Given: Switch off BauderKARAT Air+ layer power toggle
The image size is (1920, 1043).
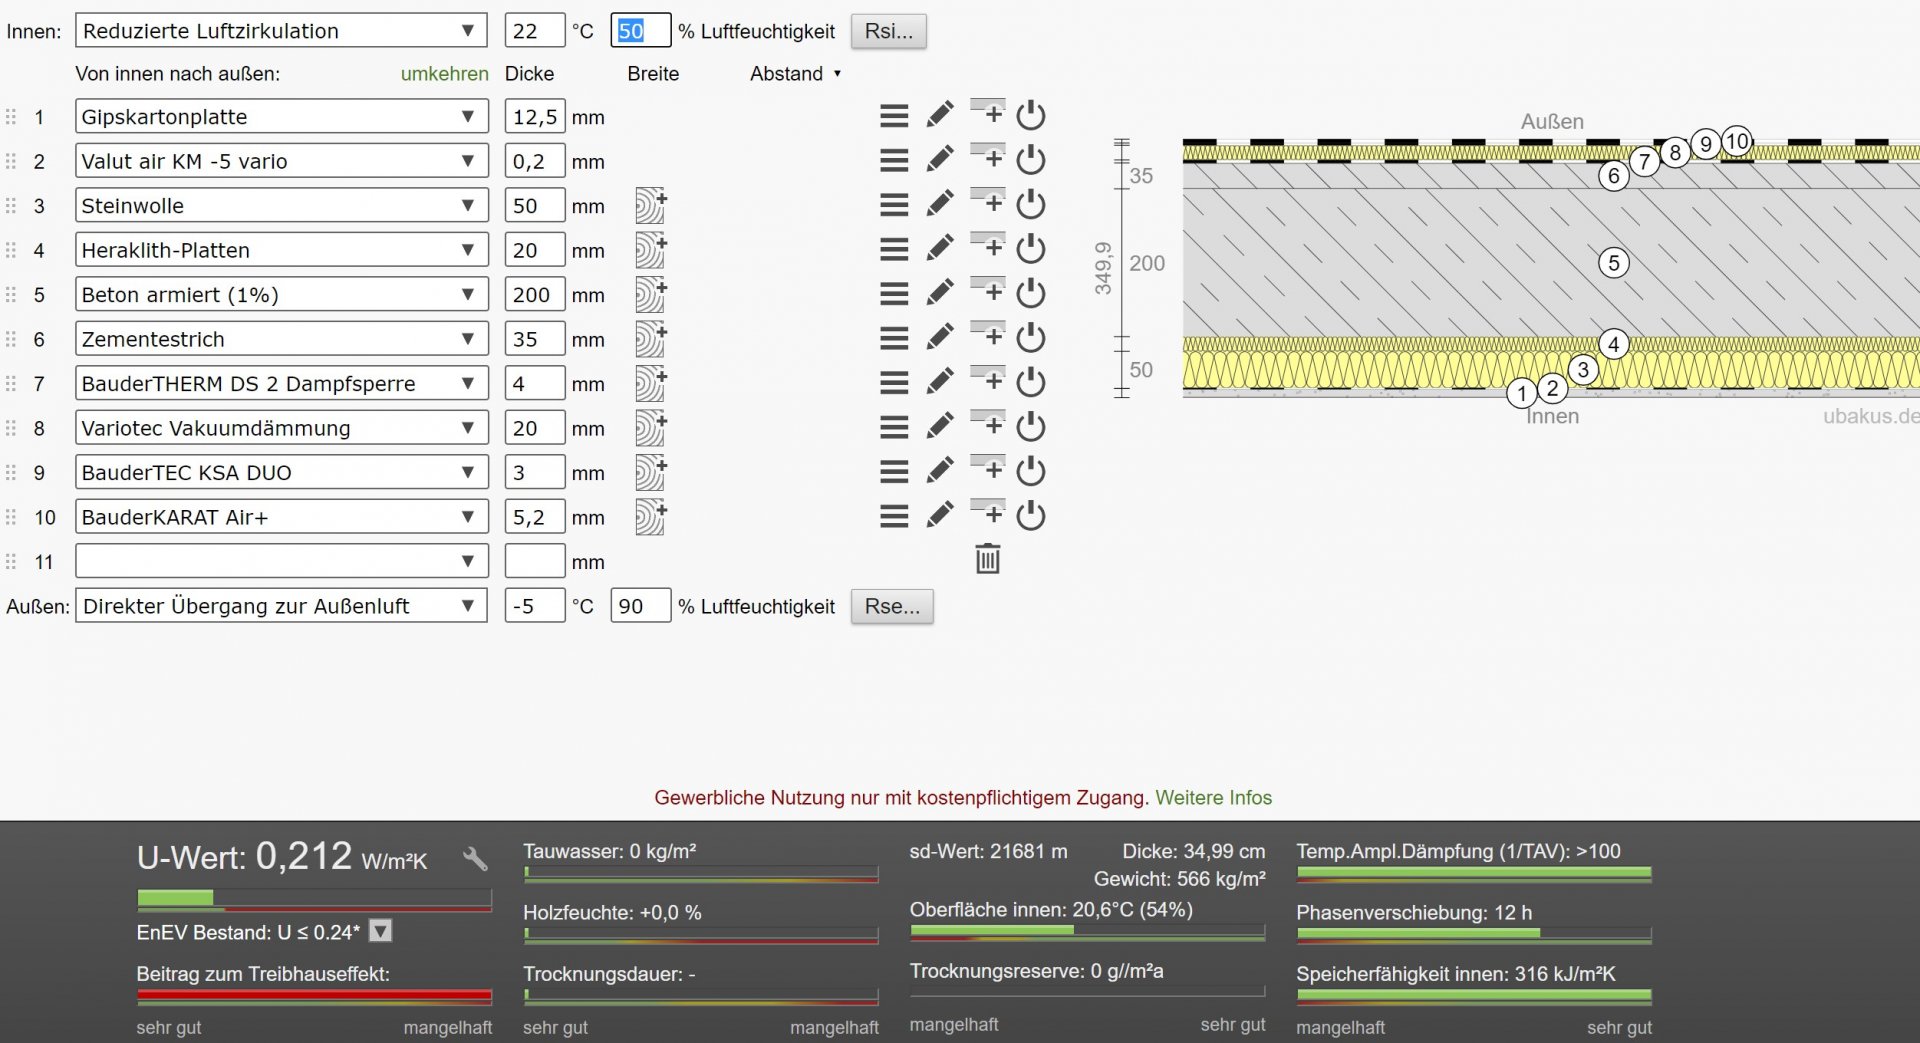Looking at the screenshot, I should tap(1030, 517).
